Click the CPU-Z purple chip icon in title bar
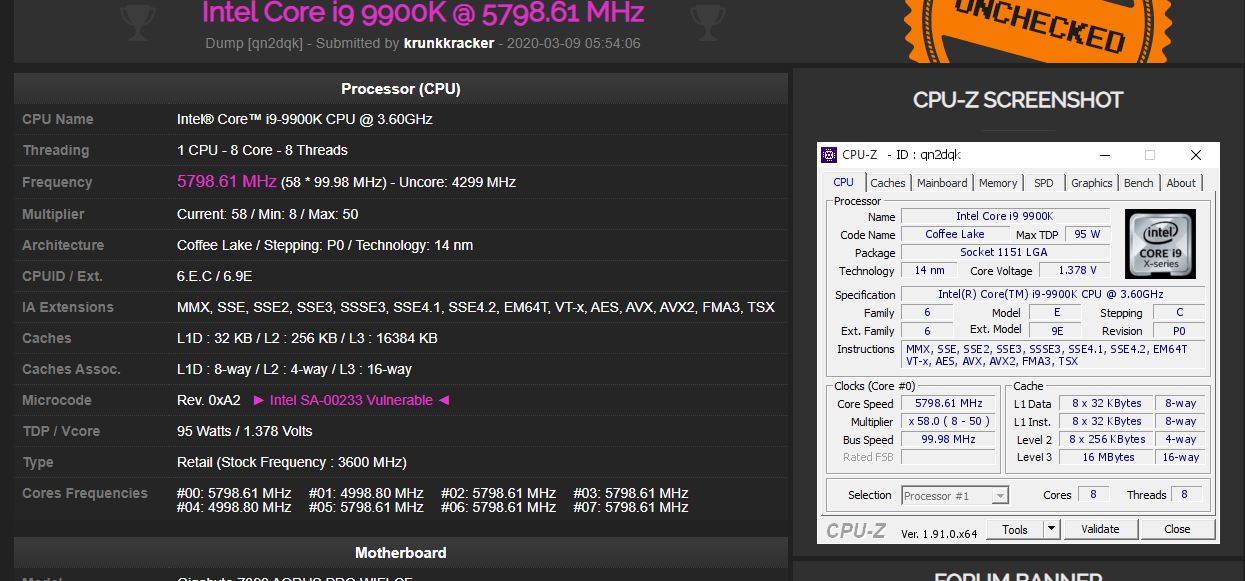Screen dimensions: 1245x581 click(x=829, y=155)
